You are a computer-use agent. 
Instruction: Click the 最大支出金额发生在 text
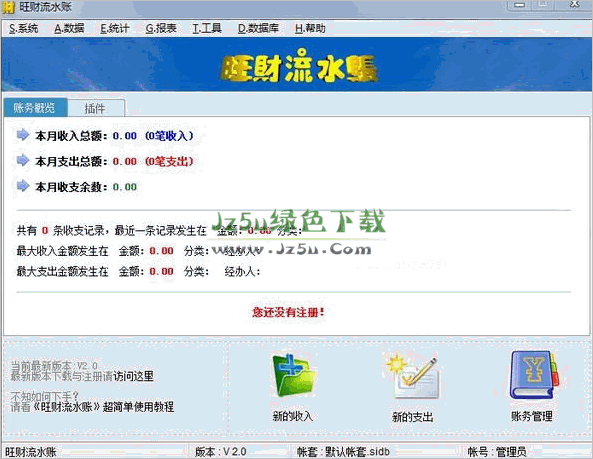[62, 271]
